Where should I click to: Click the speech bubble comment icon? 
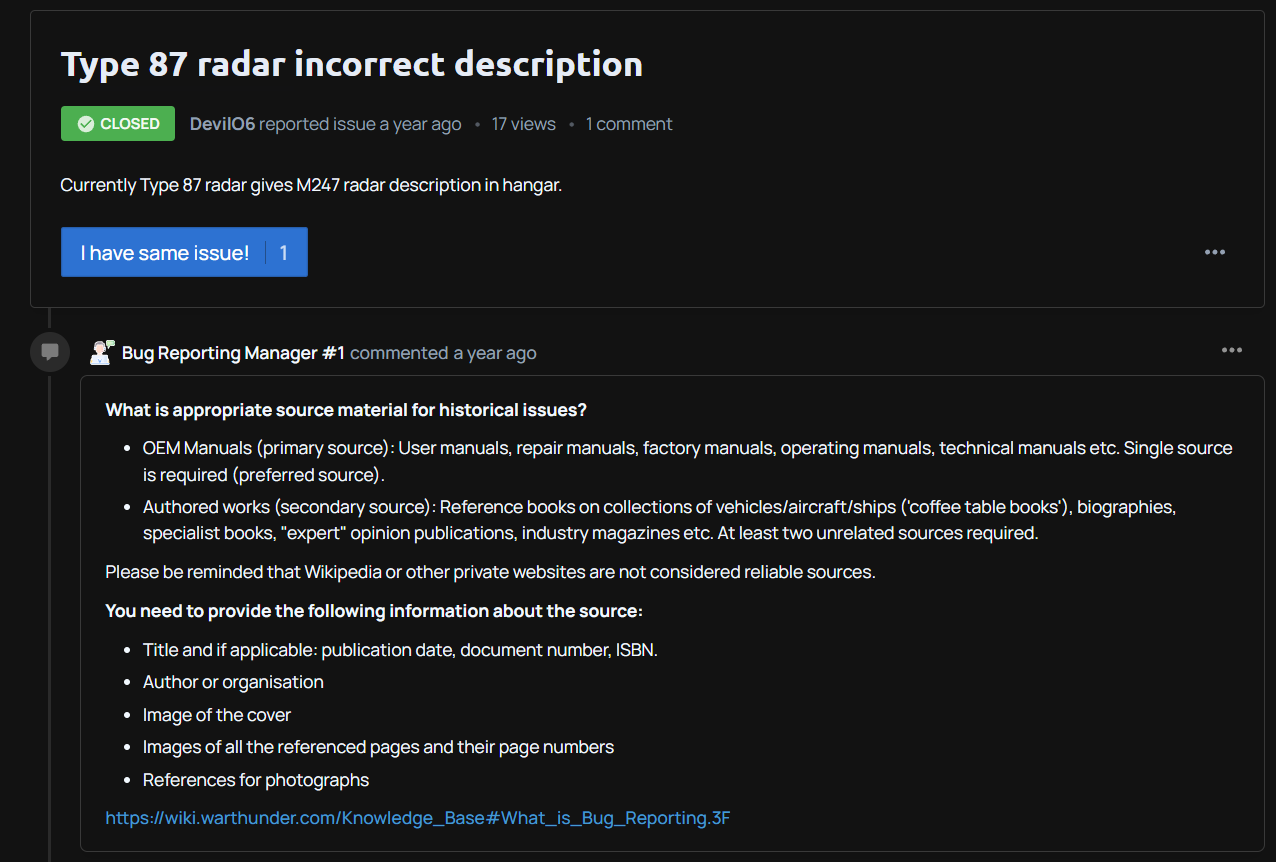[x=49, y=351]
